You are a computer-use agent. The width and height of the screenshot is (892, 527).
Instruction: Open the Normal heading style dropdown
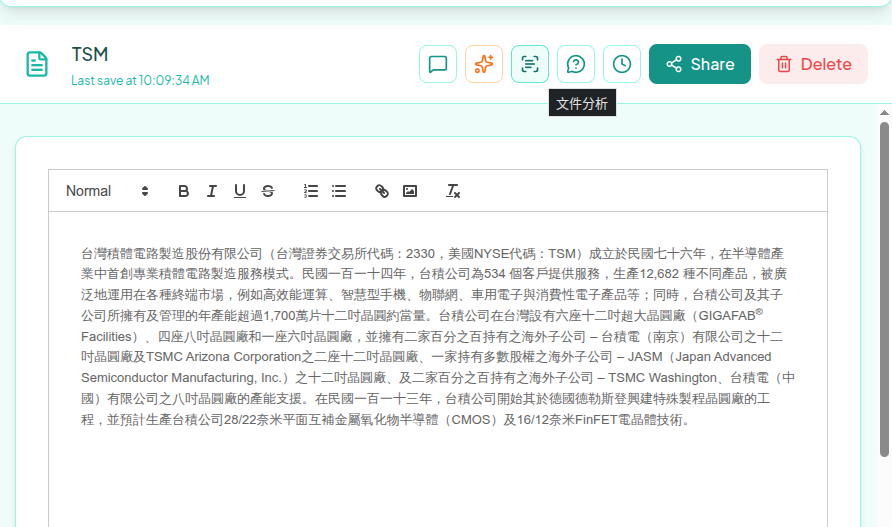[x=107, y=191]
